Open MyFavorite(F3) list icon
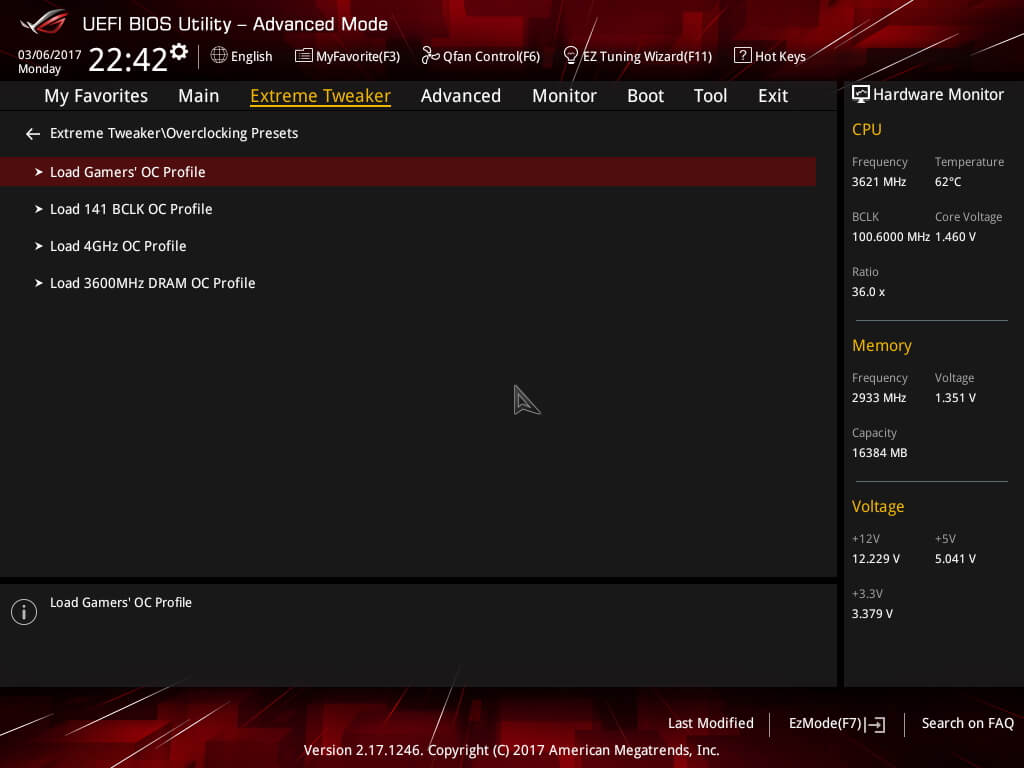 (304, 56)
